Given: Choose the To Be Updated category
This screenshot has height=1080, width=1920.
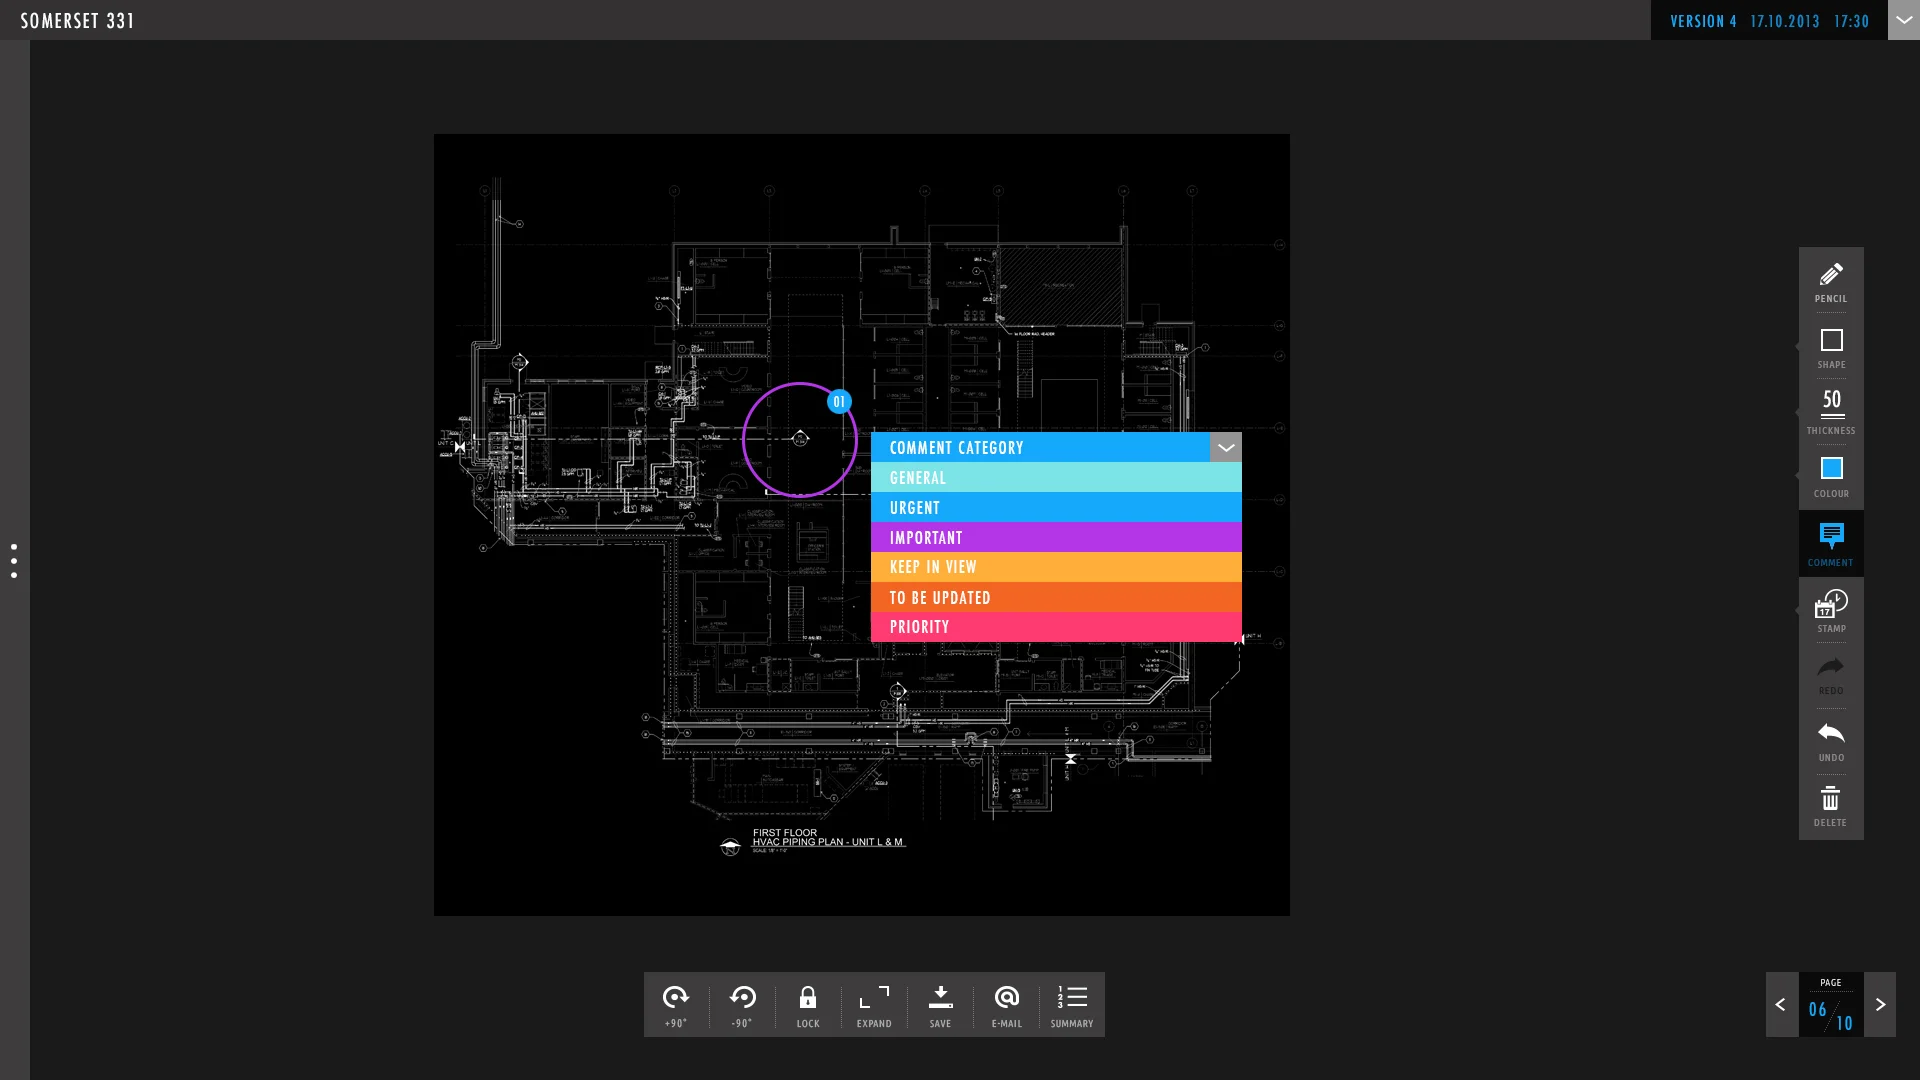Looking at the screenshot, I should 1056,597.
